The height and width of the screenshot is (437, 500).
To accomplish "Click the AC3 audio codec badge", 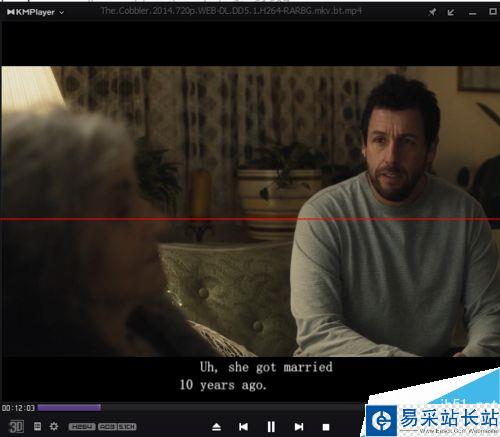I will [x=108, y=427].
